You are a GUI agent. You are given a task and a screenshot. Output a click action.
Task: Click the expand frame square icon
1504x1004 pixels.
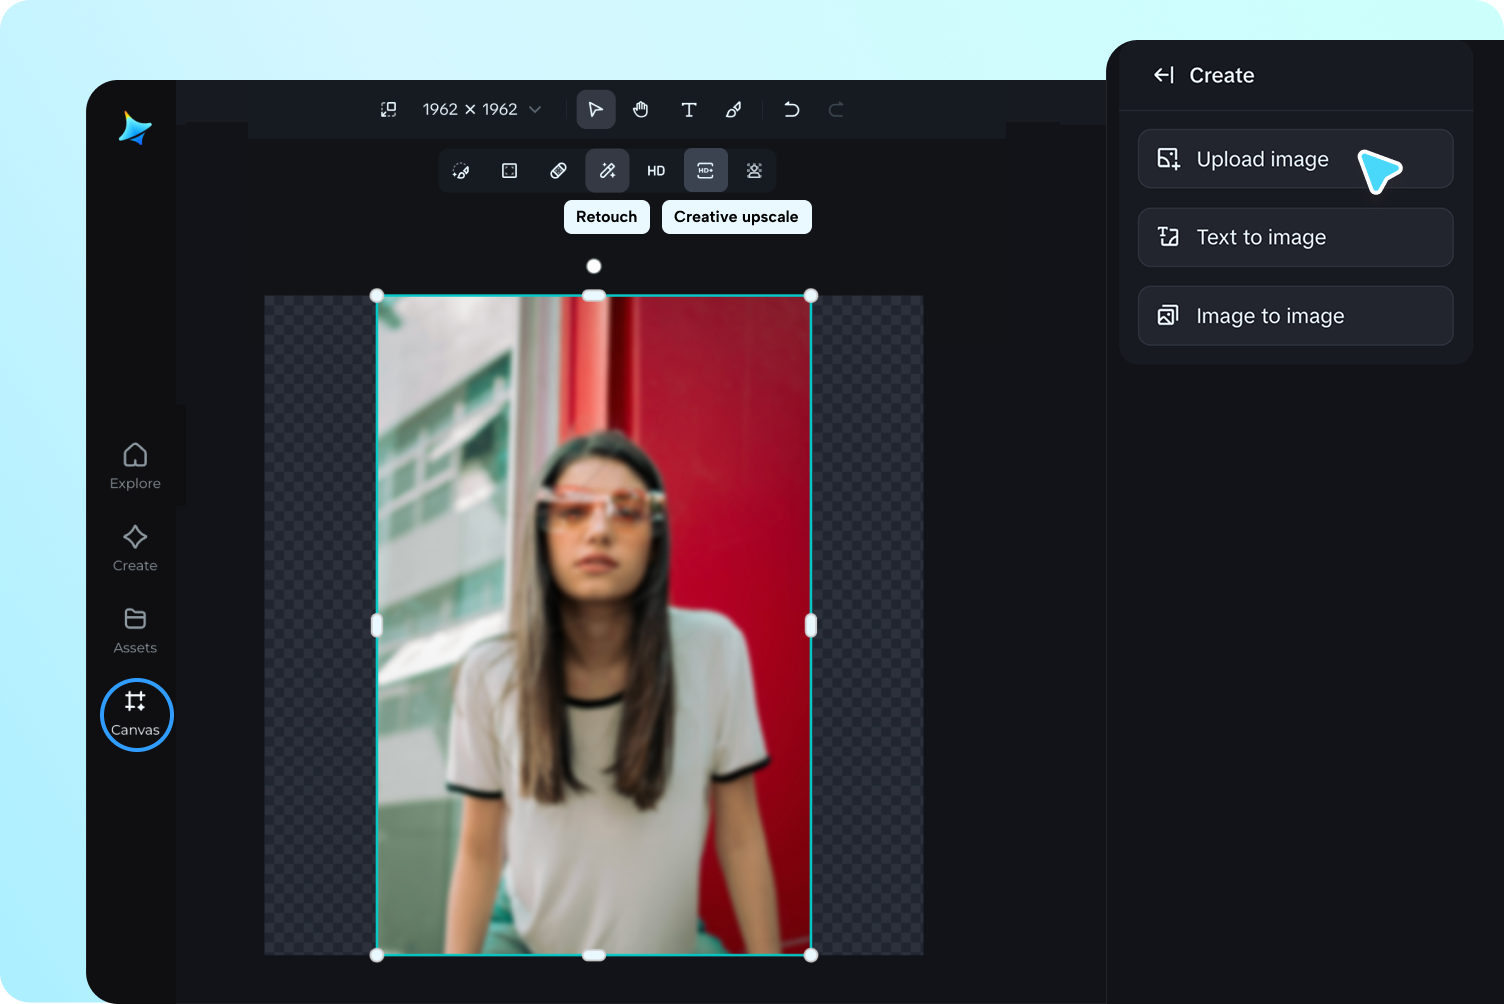tap(509, 171)
